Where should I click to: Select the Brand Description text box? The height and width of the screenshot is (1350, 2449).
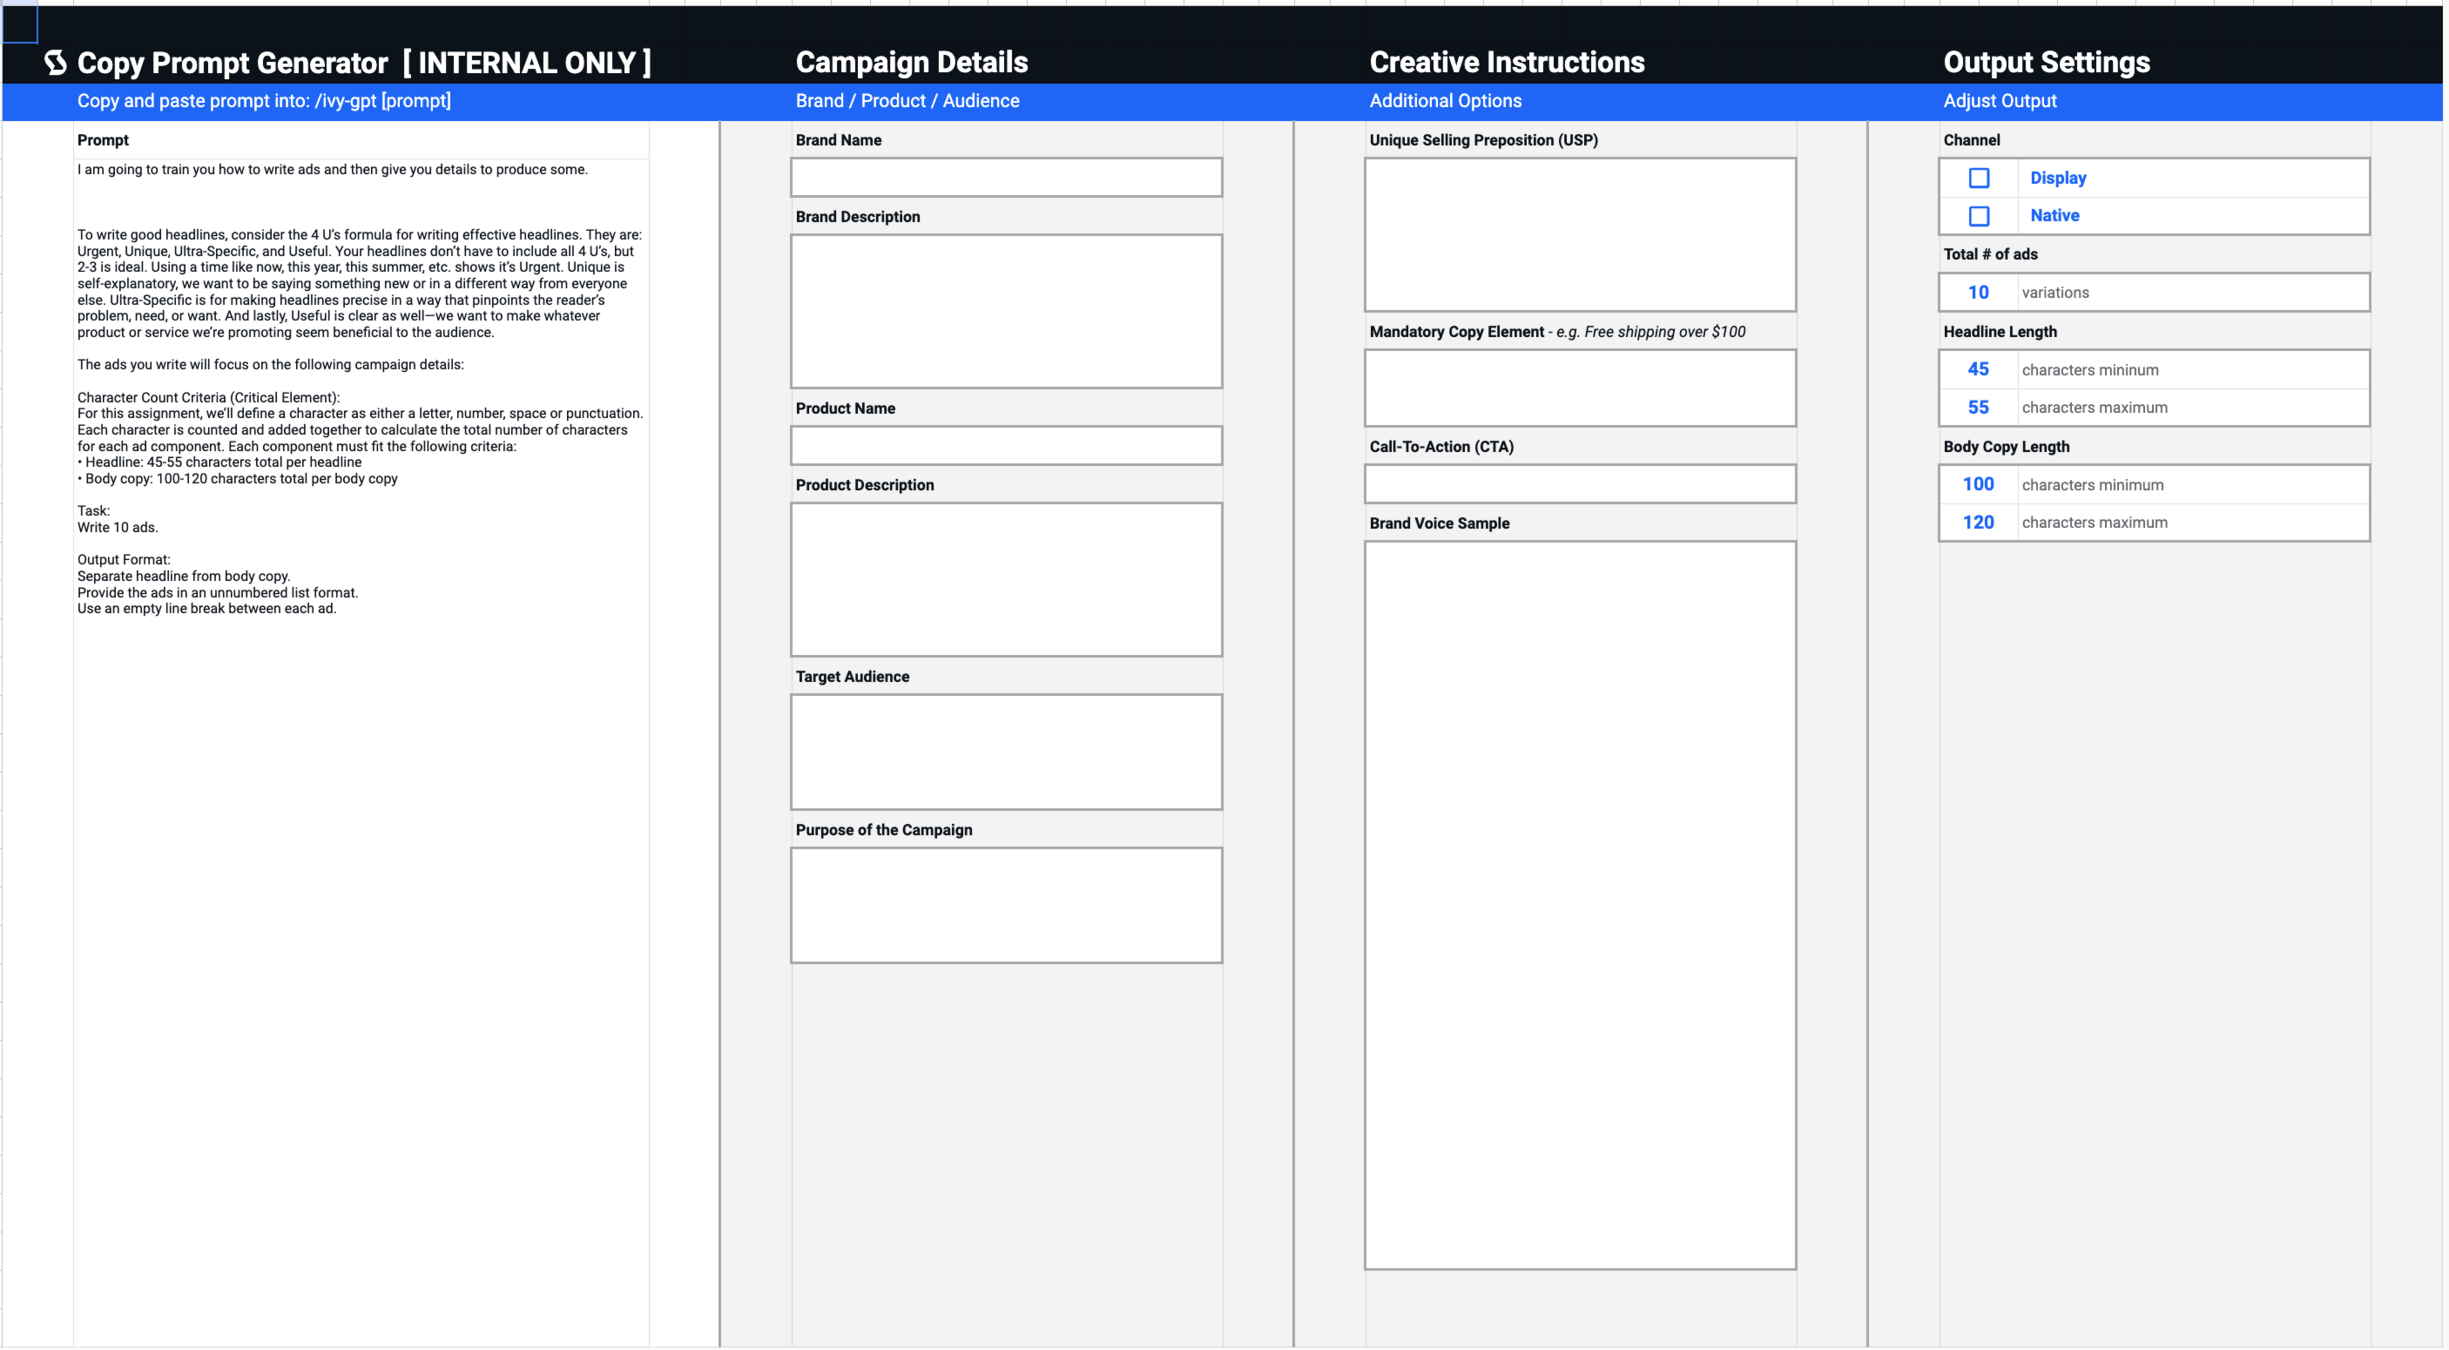pos(1005,311)
